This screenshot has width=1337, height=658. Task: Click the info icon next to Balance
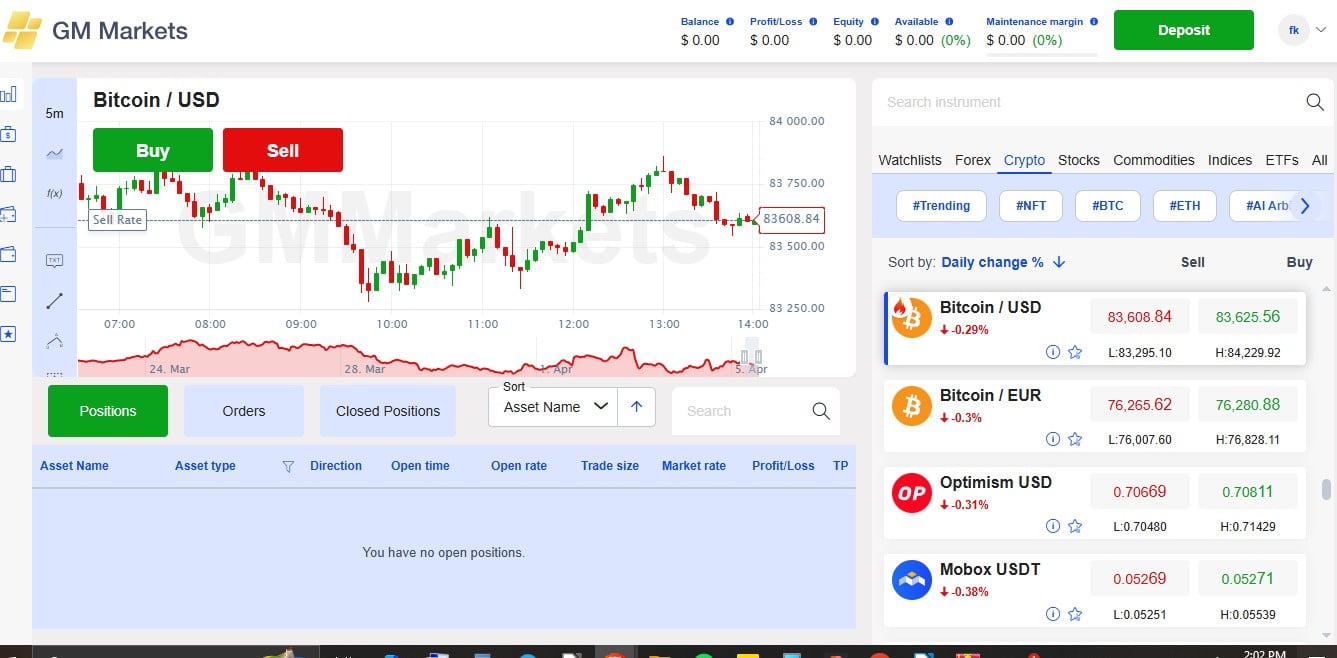click(730, 21)
